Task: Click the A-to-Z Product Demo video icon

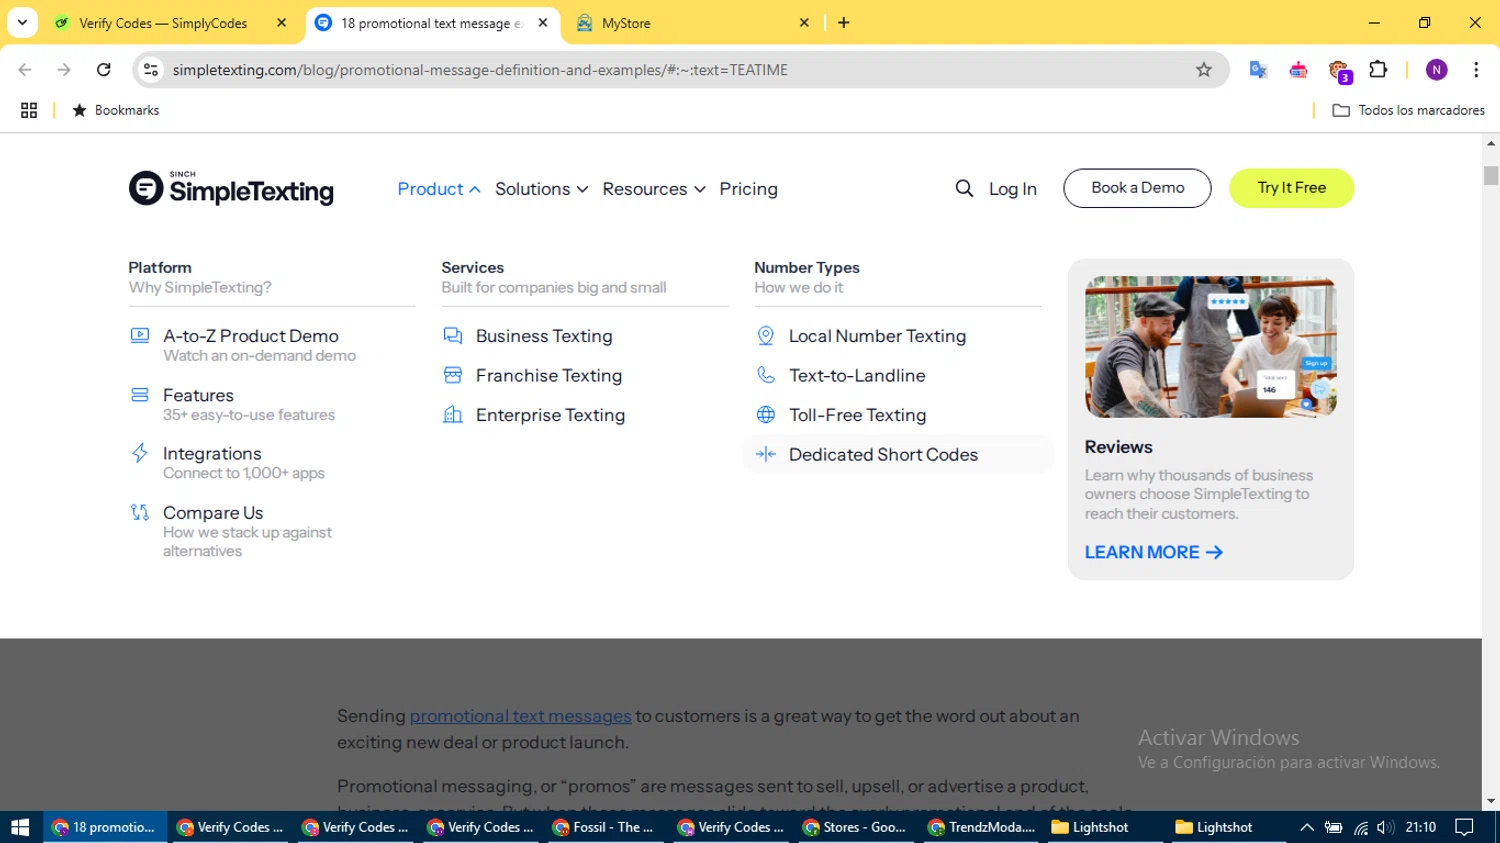Action: click(x=140, y=335)
